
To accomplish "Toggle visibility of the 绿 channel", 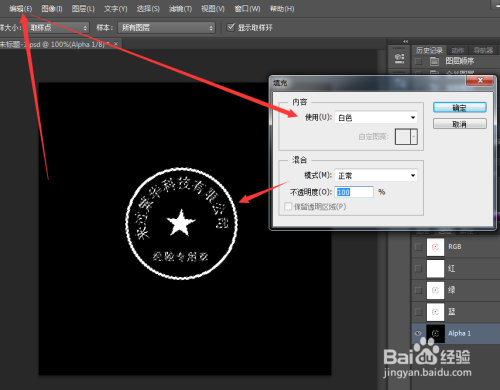I will click(418, 290).
